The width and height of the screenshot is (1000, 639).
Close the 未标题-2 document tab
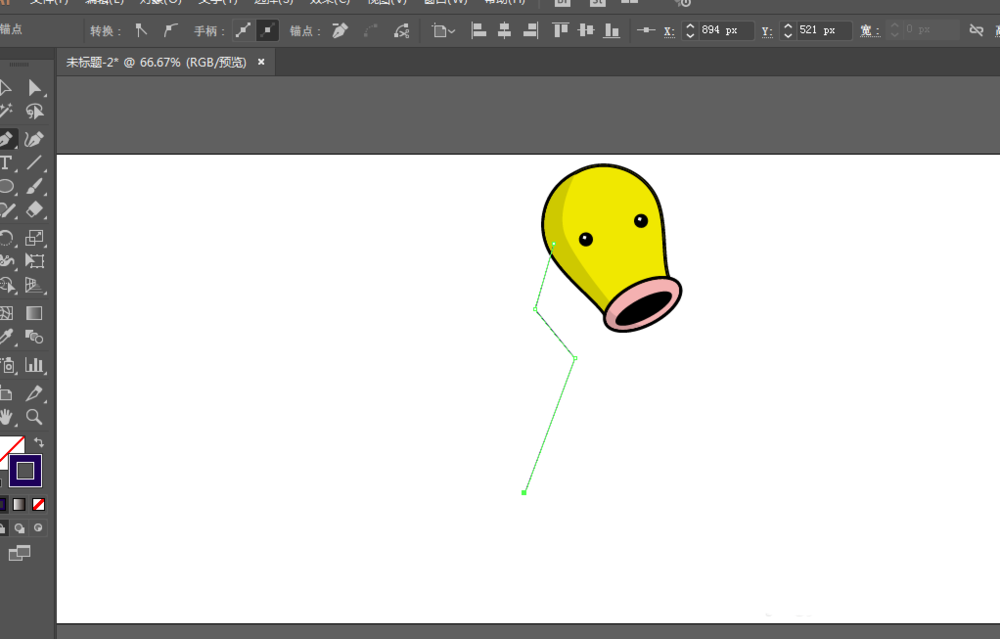[261, 62]
